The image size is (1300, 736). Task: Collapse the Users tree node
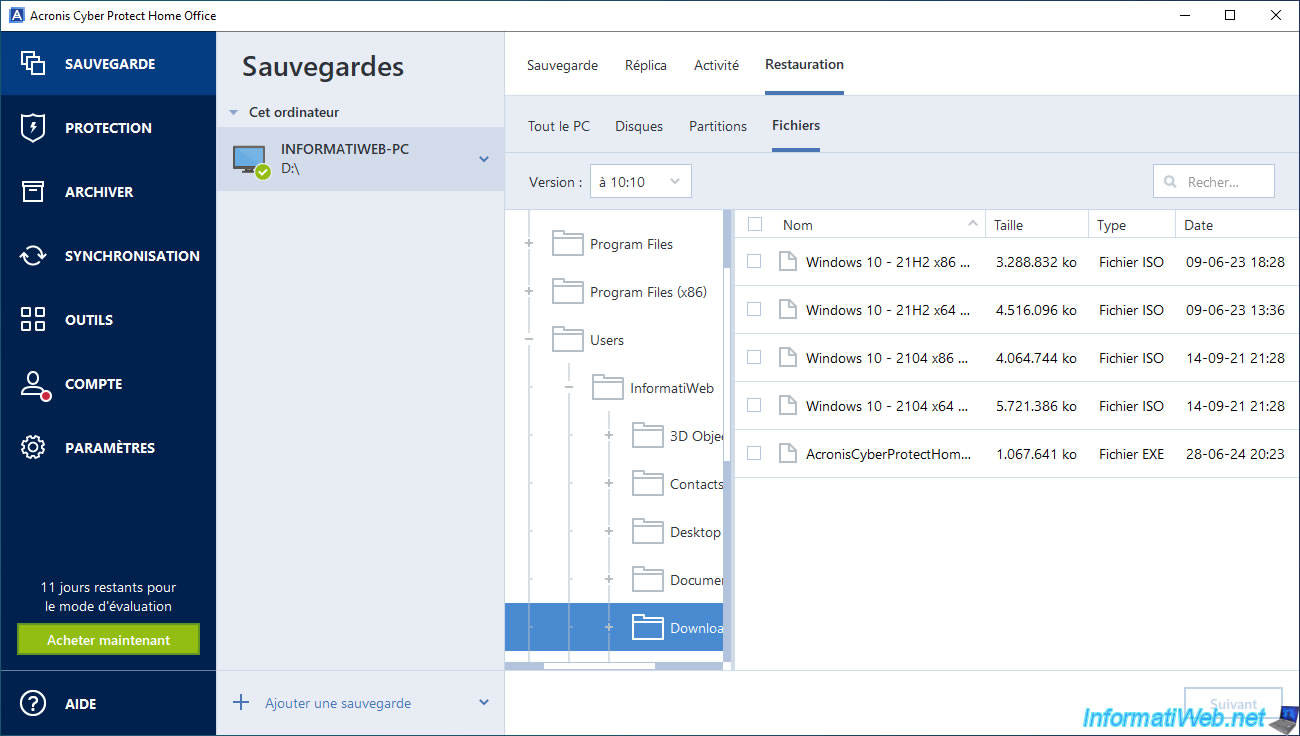pyautogui.click(x=529, y=340)
